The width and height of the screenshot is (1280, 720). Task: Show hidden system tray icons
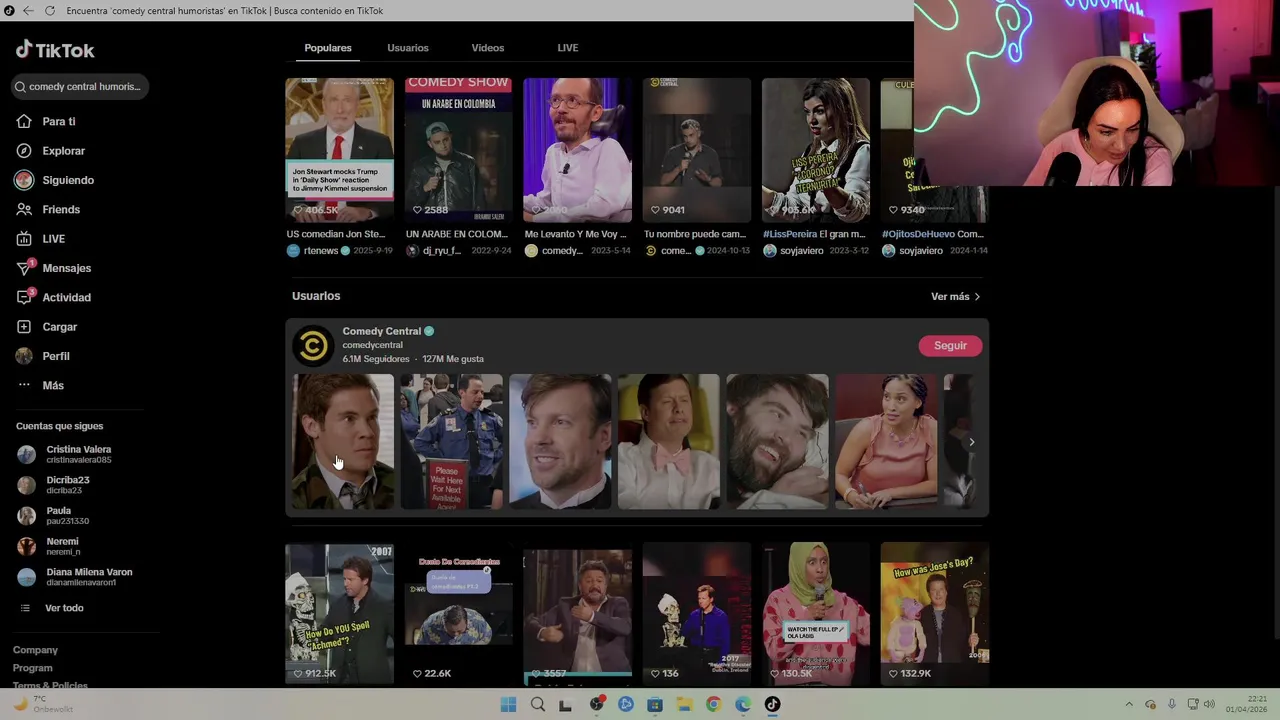pyautogui.click(x=1129, y=705)
